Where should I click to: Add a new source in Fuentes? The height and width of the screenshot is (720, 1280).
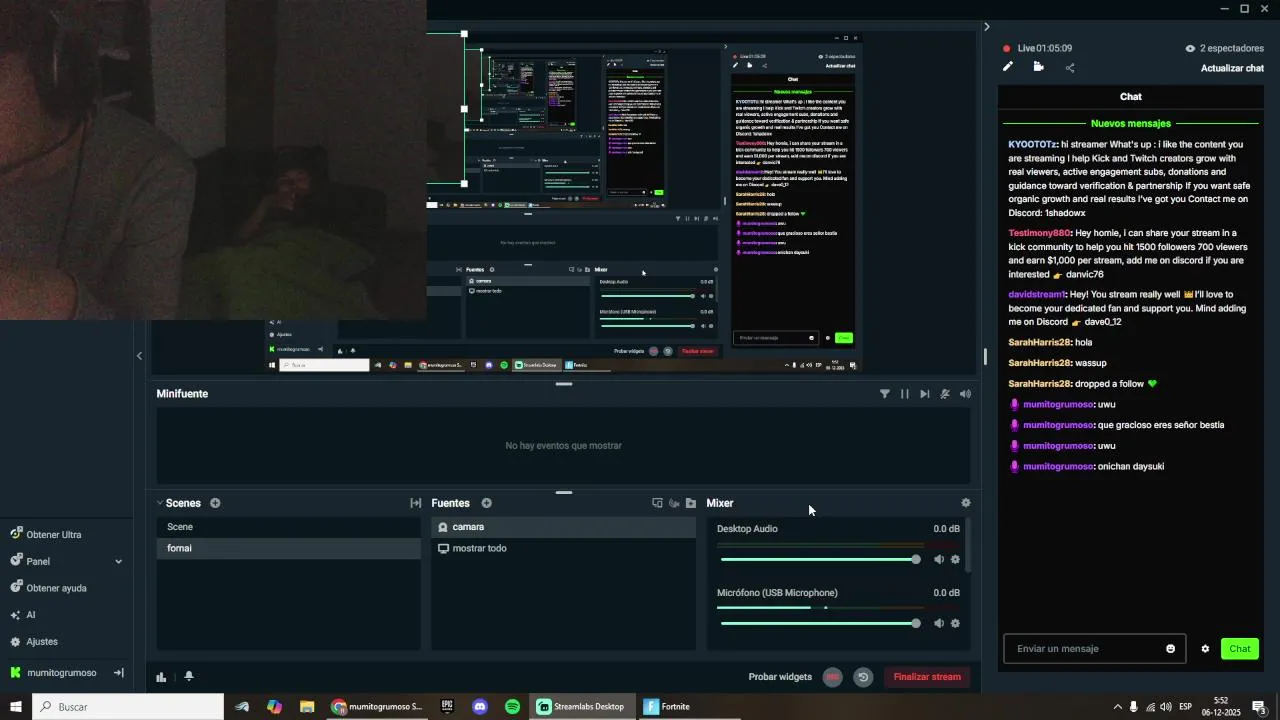[487, 503]
